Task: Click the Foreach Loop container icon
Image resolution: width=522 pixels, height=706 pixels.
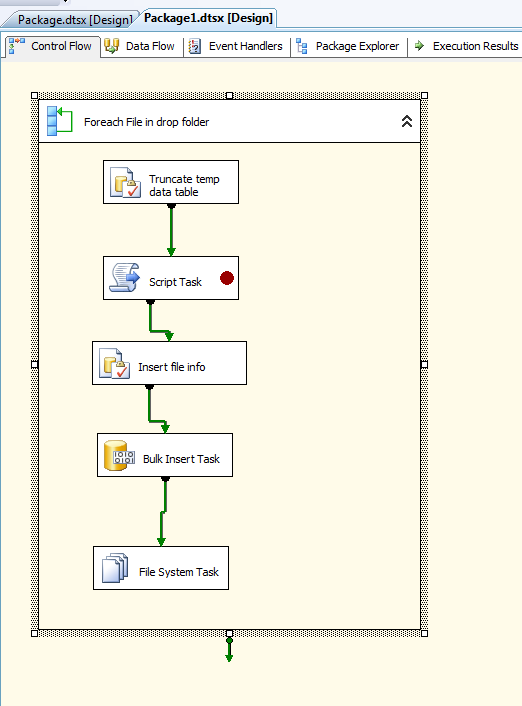Action: pyautogui.click(x=59, y=121)
